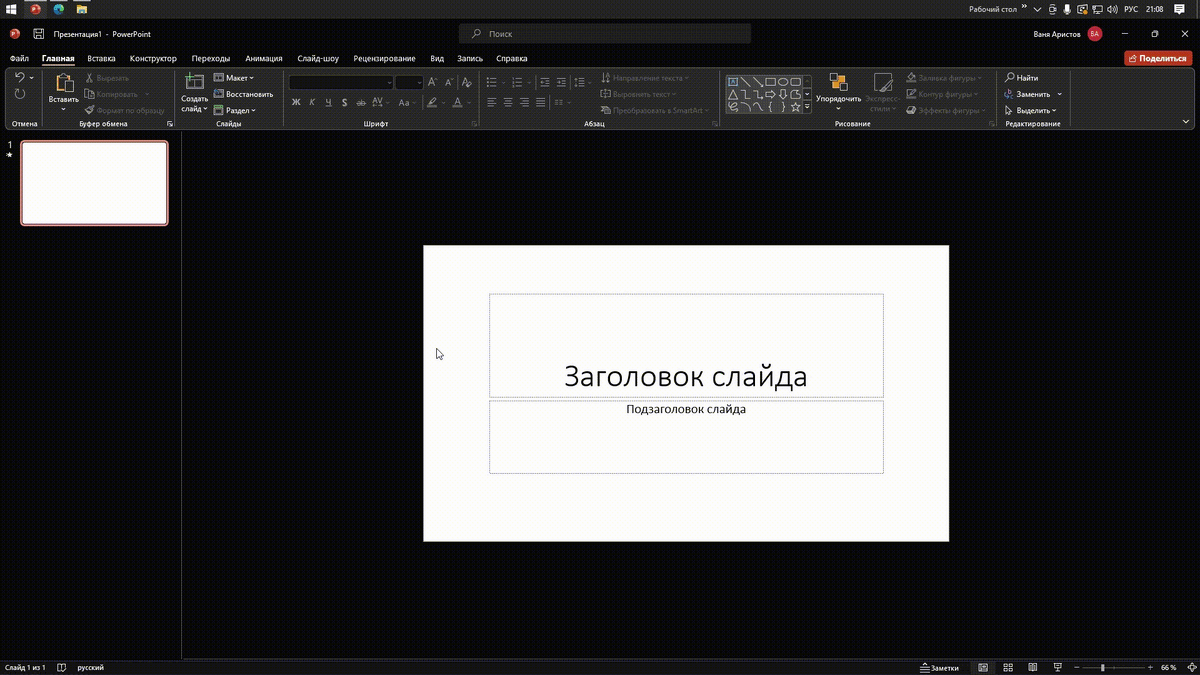Click zoom out minus button
The height and width of the screenshot is (675, 1200).
pos(1078,667)
